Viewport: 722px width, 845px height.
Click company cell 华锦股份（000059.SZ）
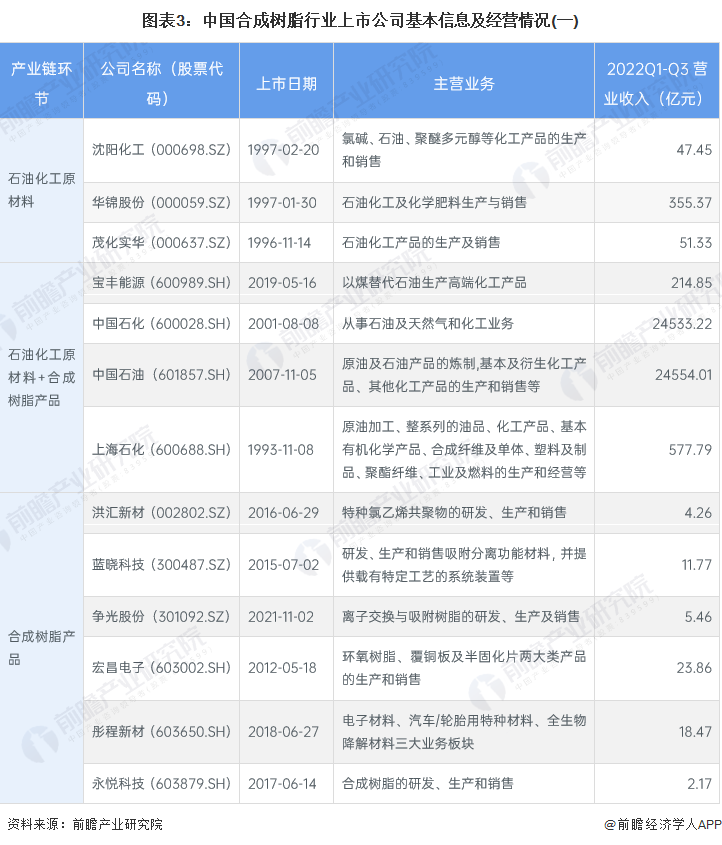(x=161, y=203)
